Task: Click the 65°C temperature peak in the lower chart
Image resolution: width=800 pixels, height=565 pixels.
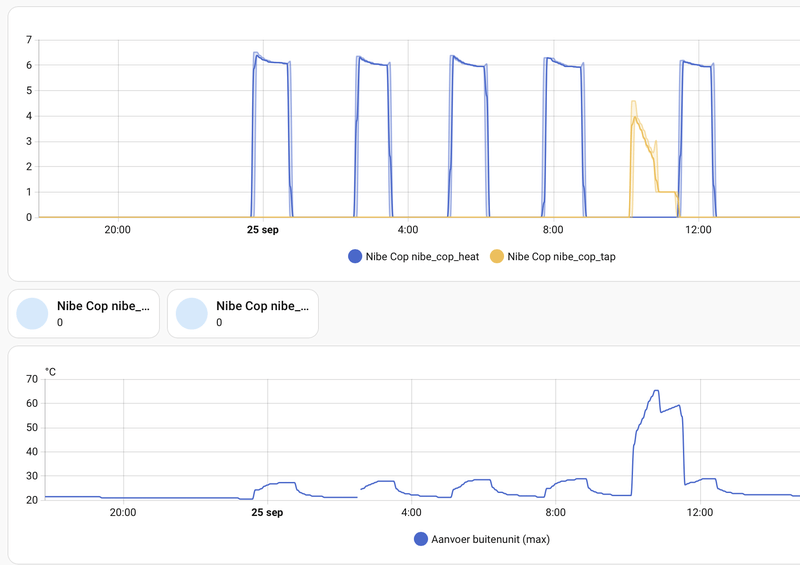Action: click(x=656, y=391)
